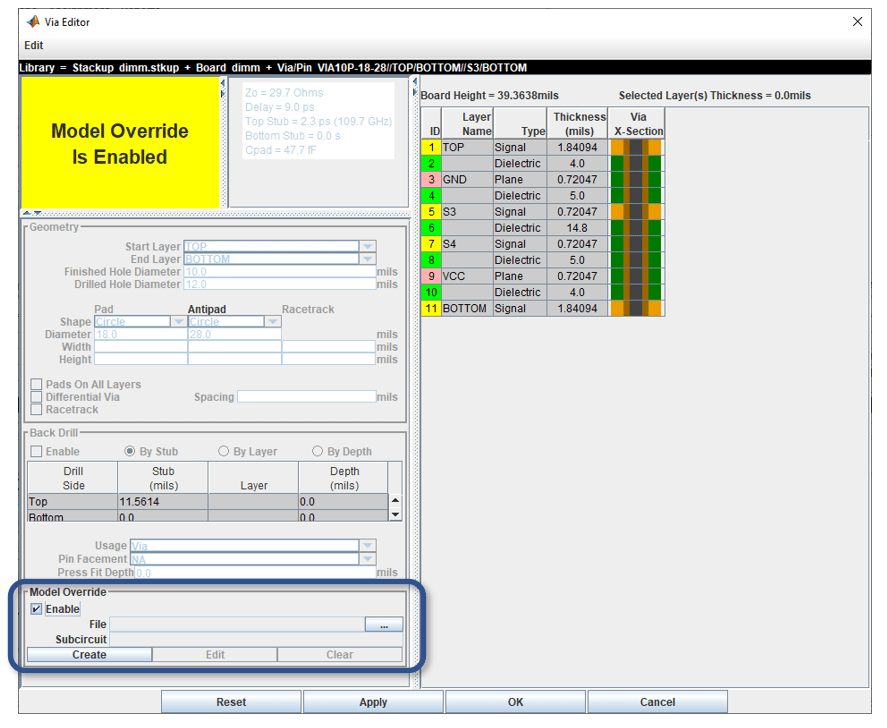Click the scroll-down arrow on the Back Drill table

[395, 514]
